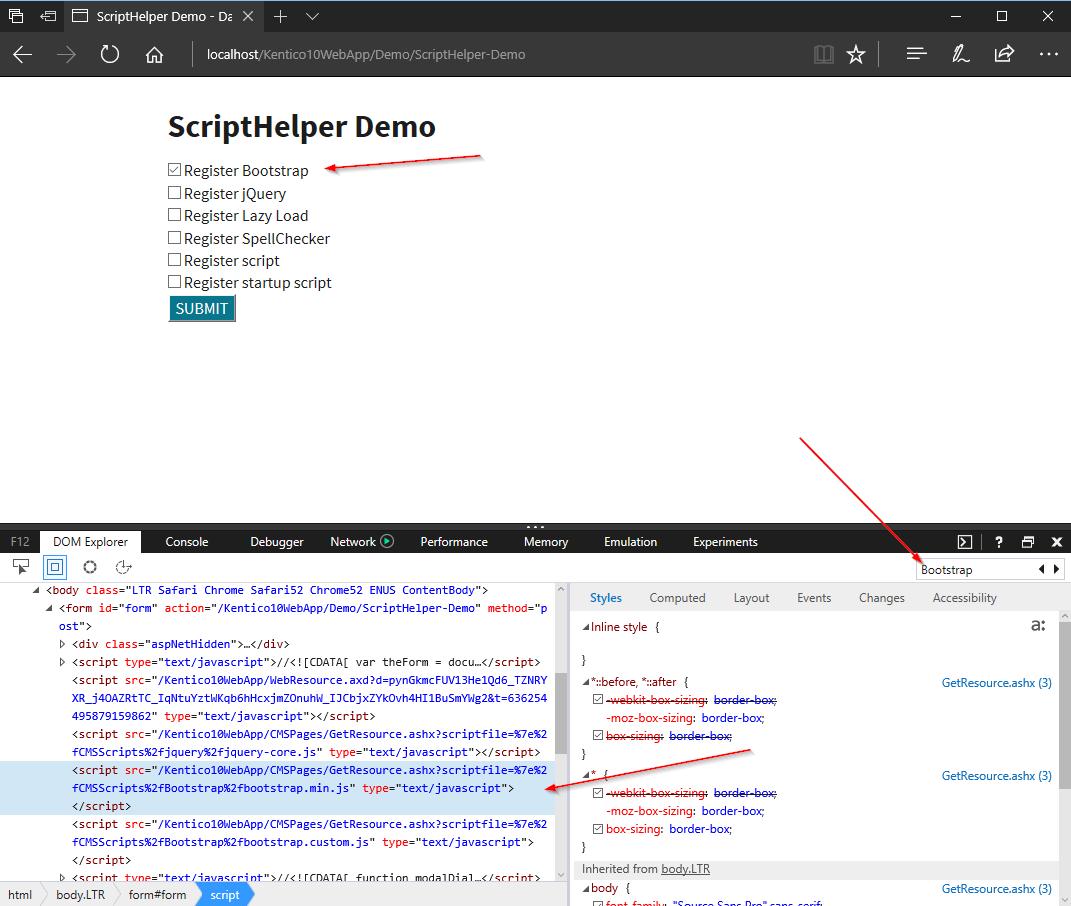Toggle element highlighting in DOM Explorer toolbar
Image resolution: width=1071 pixels, height=906 pixels.
click(x=55, y=565)
